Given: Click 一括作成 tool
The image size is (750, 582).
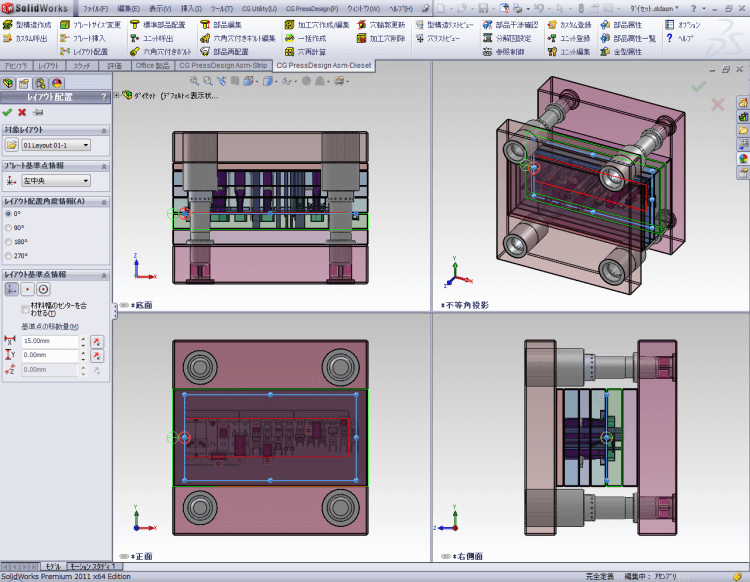Looking at the screenshot, I should click(306, 38).
